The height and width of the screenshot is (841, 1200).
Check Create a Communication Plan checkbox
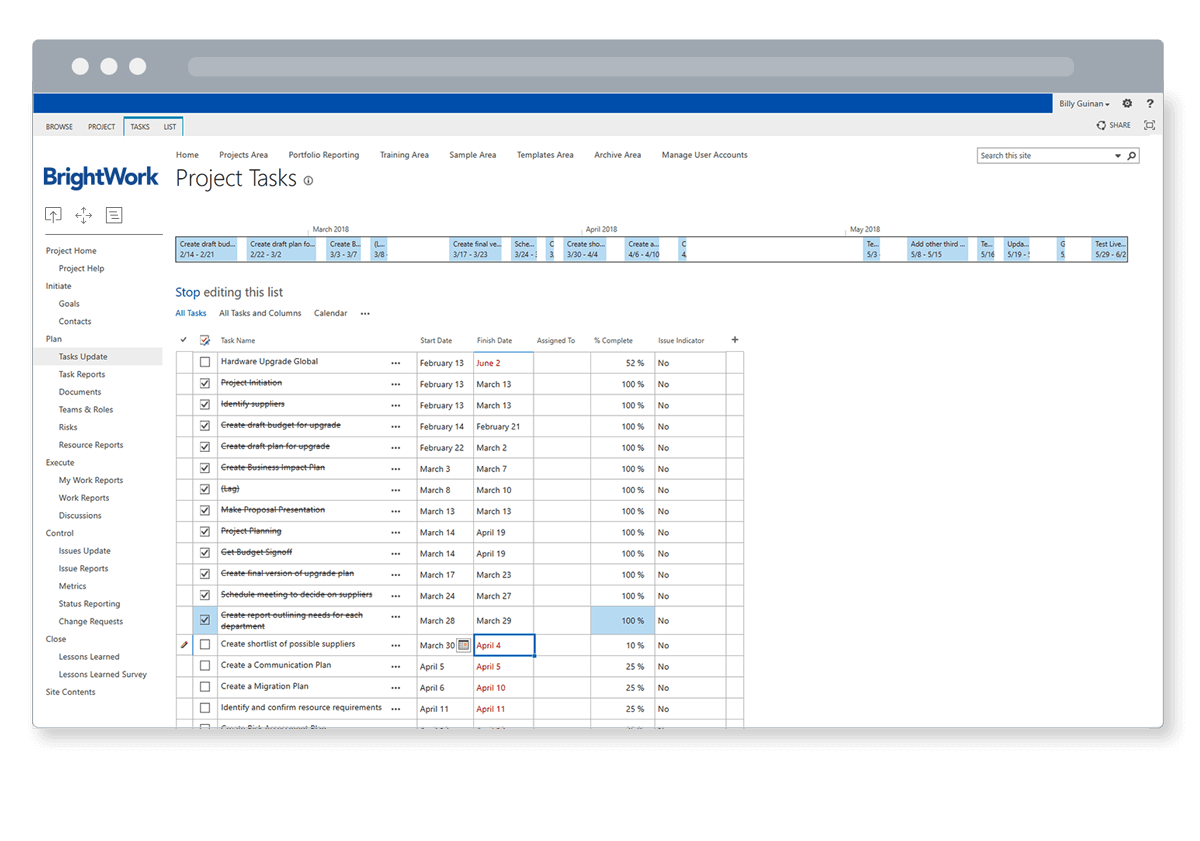[205, 666]
